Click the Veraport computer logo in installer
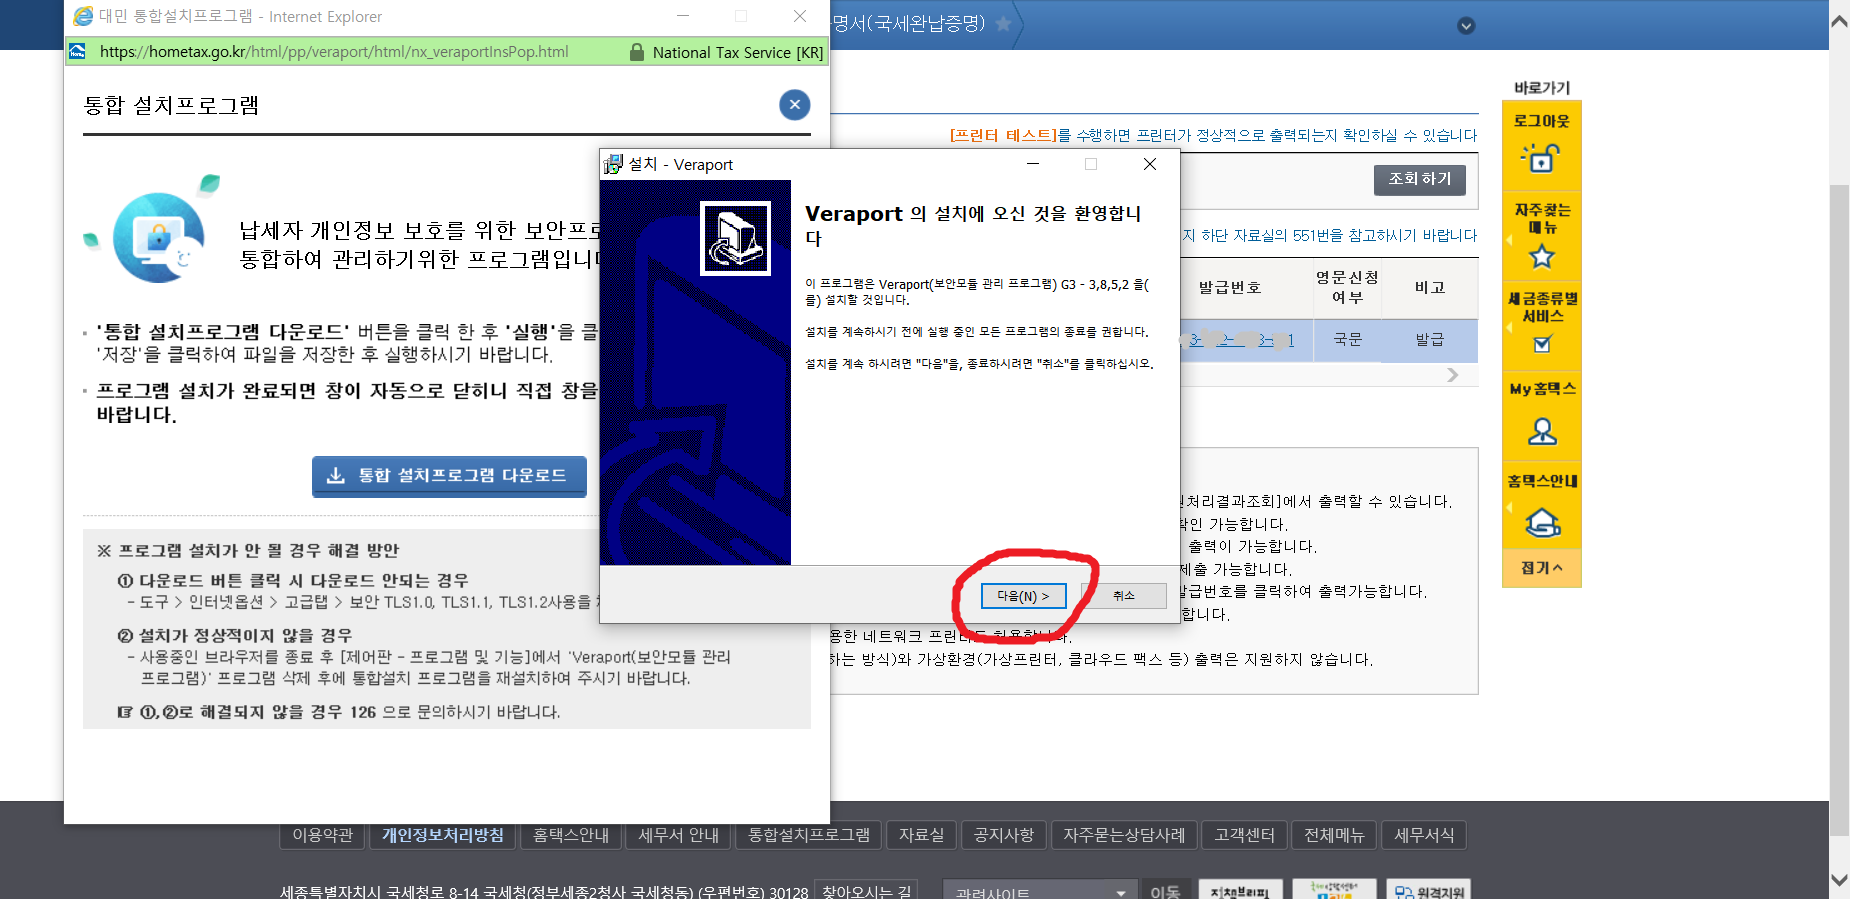Screen dimensions: 1850x899 pos(735,238)
